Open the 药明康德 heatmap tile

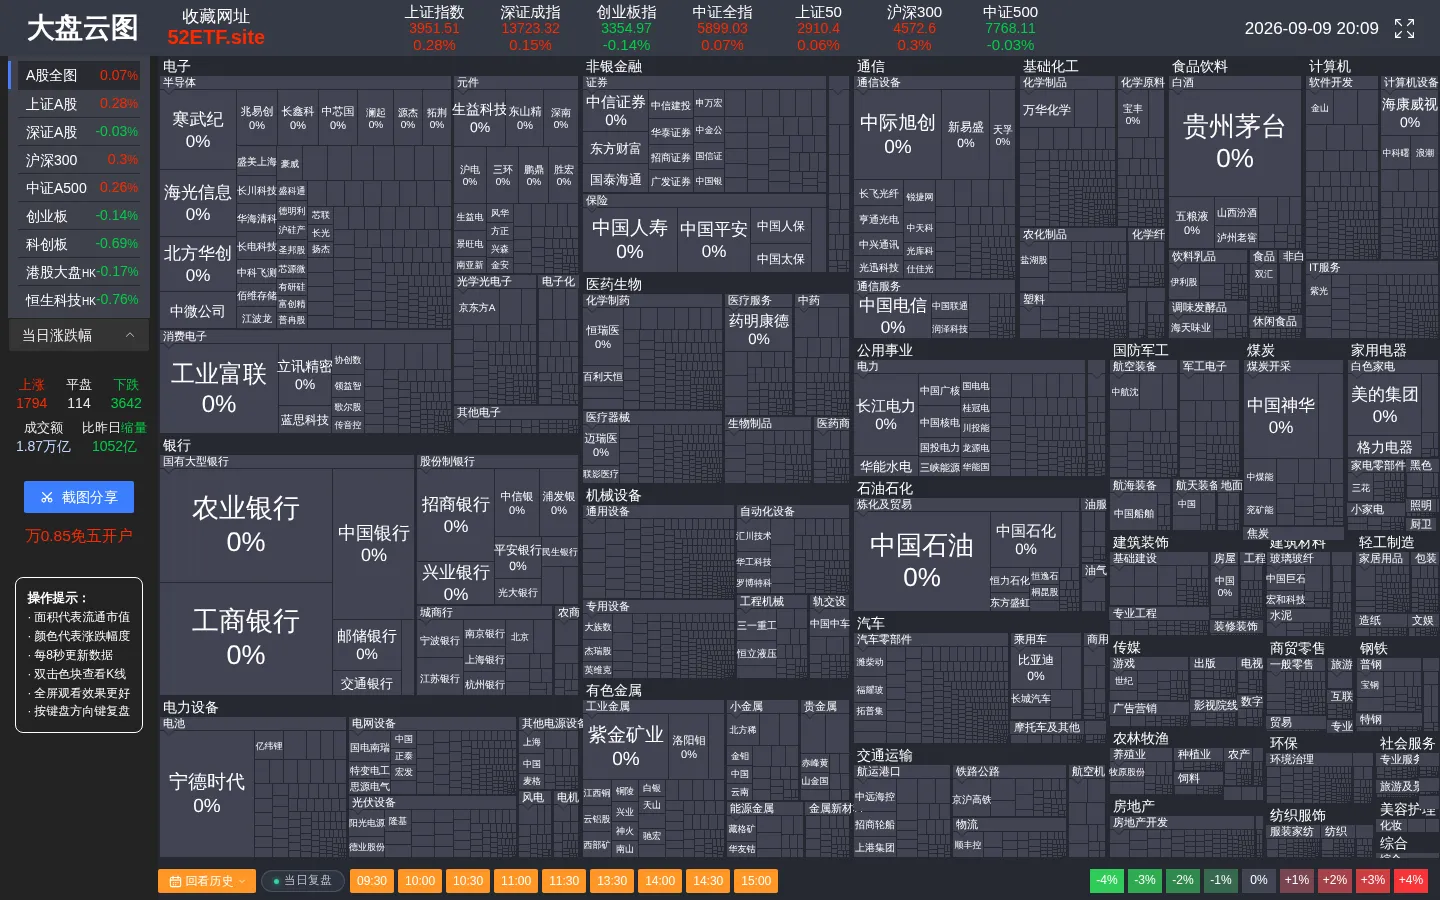tap(758, 329)
